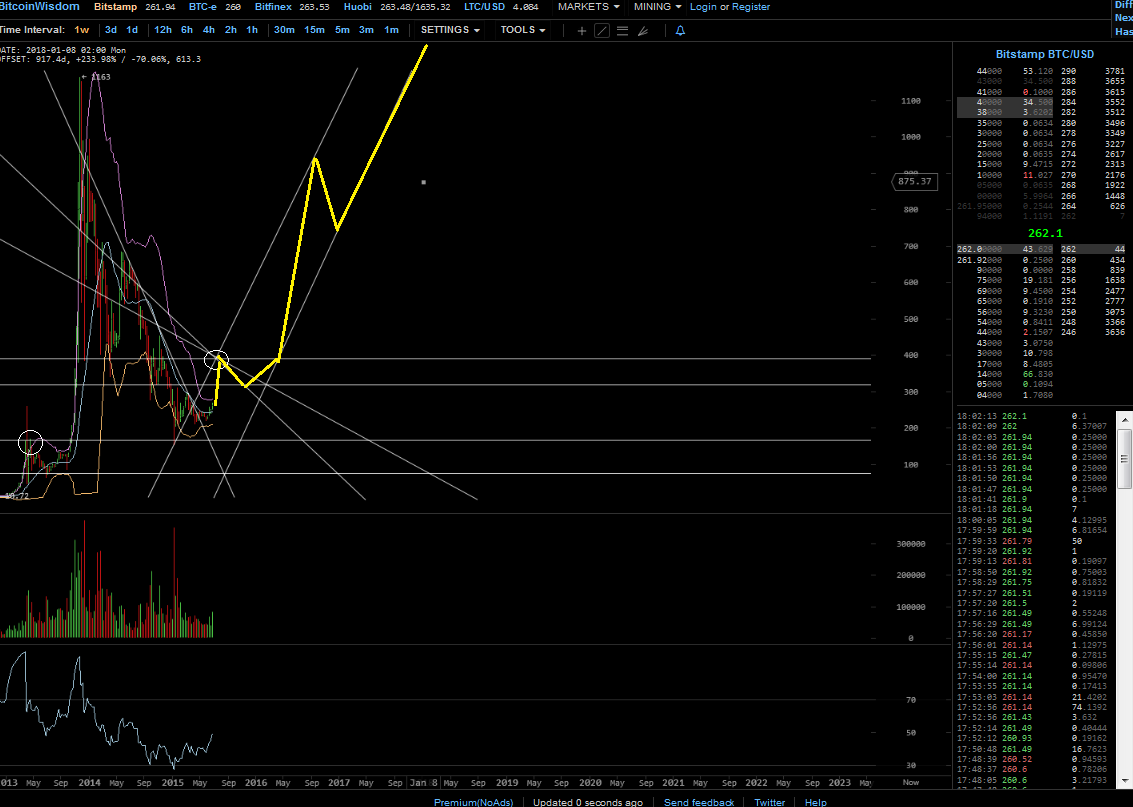The image size is (1133, 807).
Task: Switch to 1d time interval
Action: click(132, 30)
